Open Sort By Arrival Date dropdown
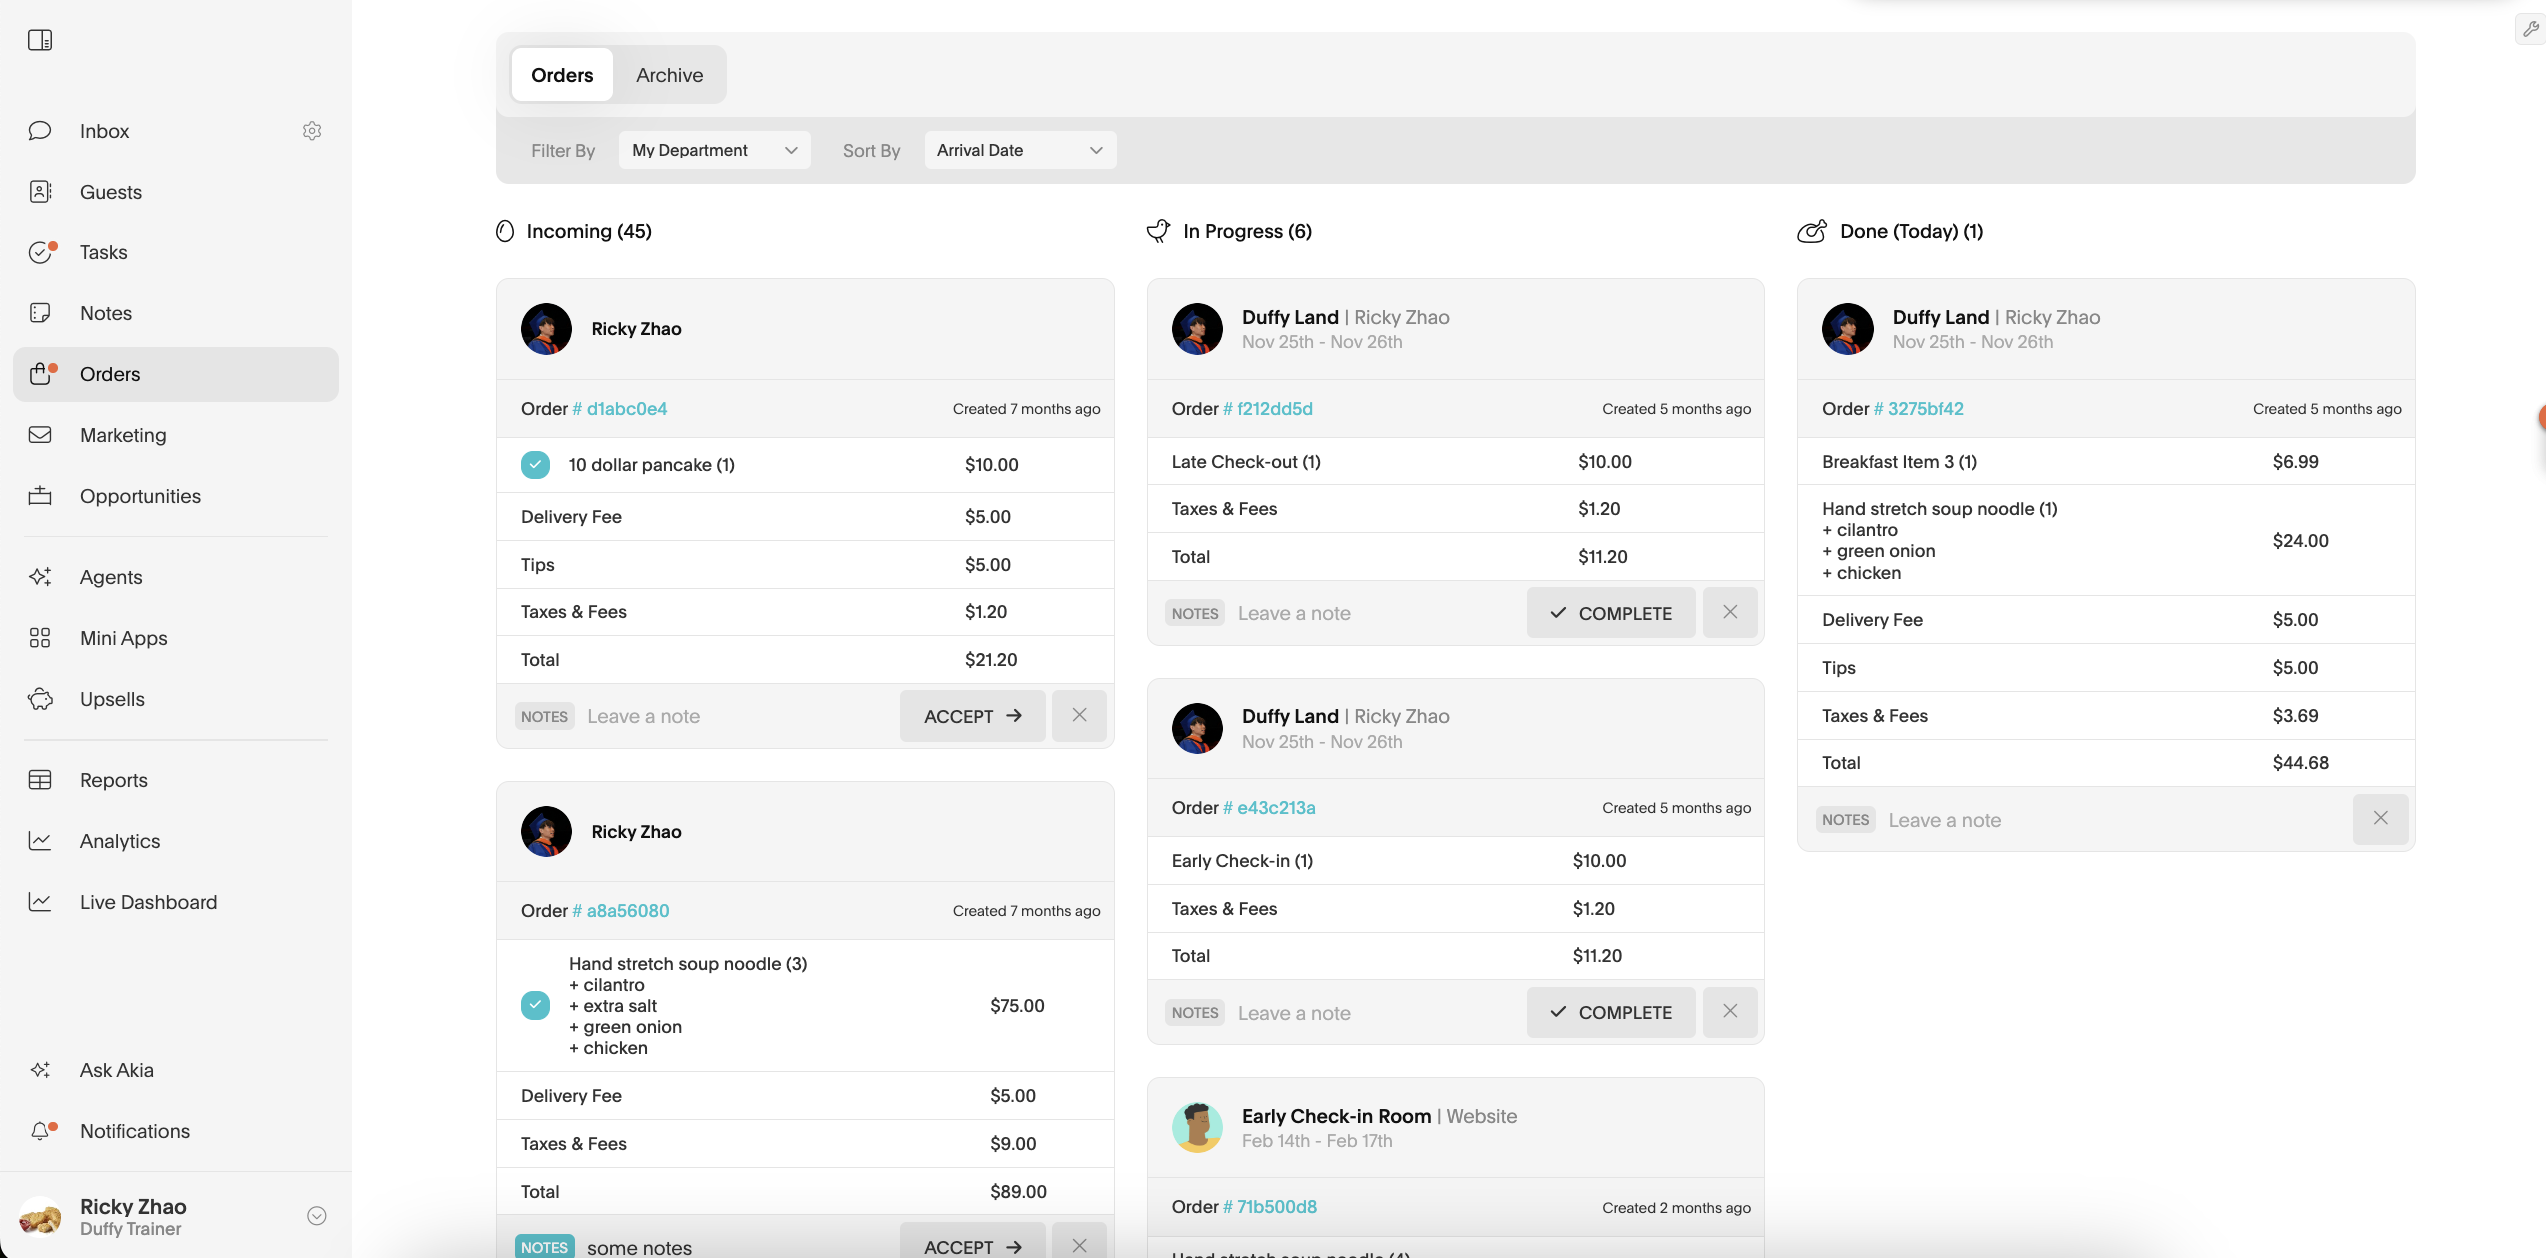 pos(1019,150)
